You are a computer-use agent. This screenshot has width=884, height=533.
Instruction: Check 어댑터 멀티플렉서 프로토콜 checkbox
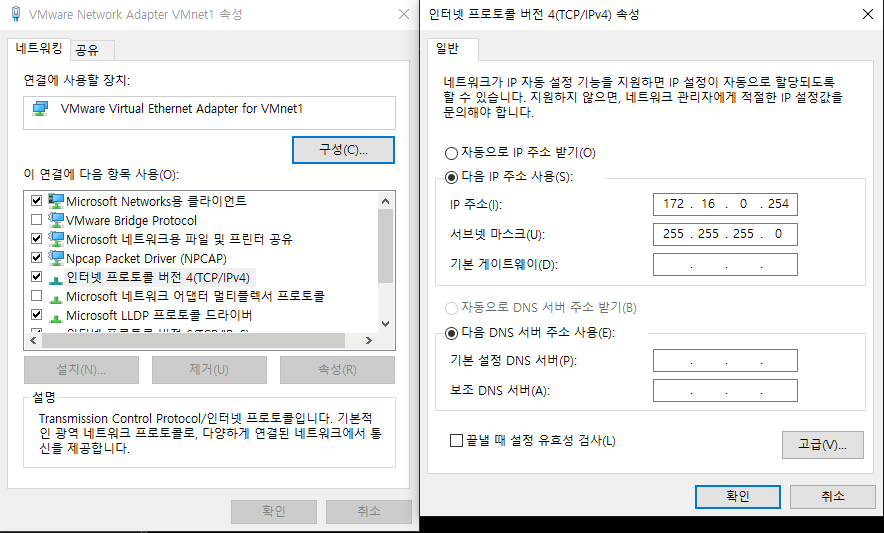tap(37, 296)
